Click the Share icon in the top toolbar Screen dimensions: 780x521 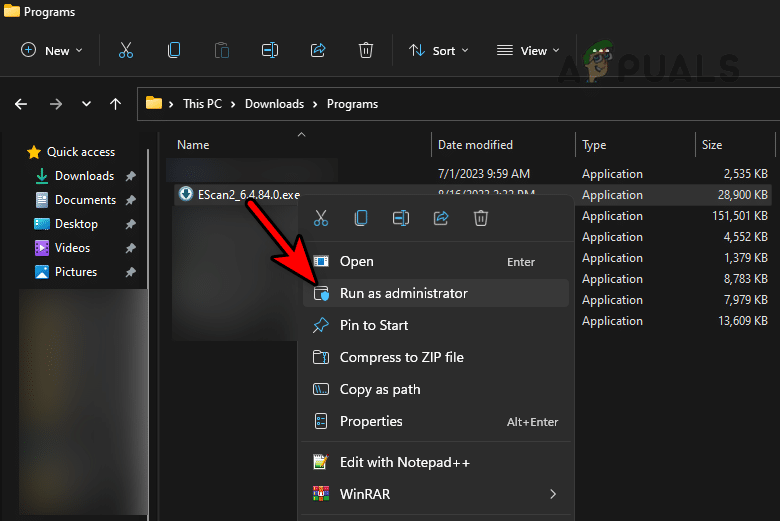[x=318, y=50]
